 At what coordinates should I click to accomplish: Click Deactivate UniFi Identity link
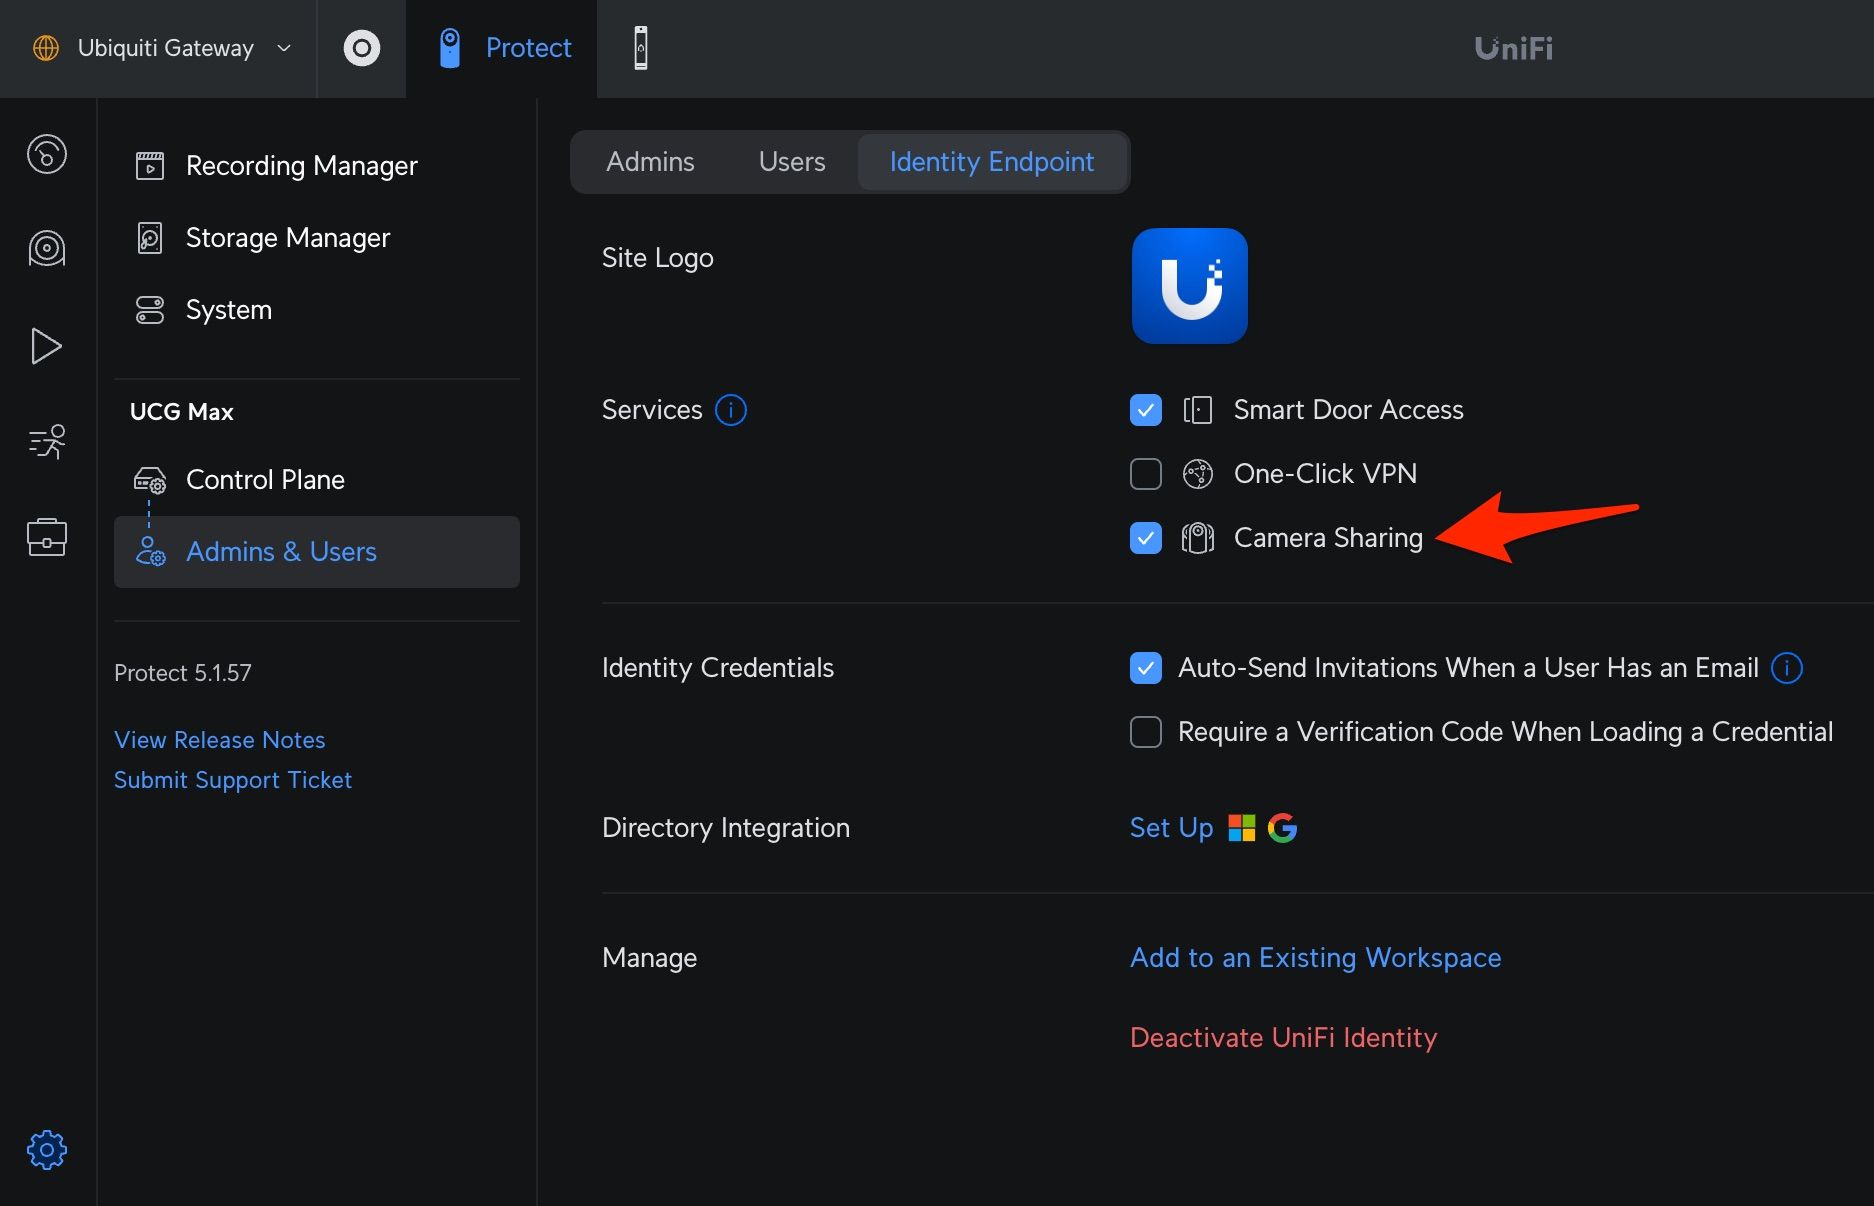(1283, 1038)
